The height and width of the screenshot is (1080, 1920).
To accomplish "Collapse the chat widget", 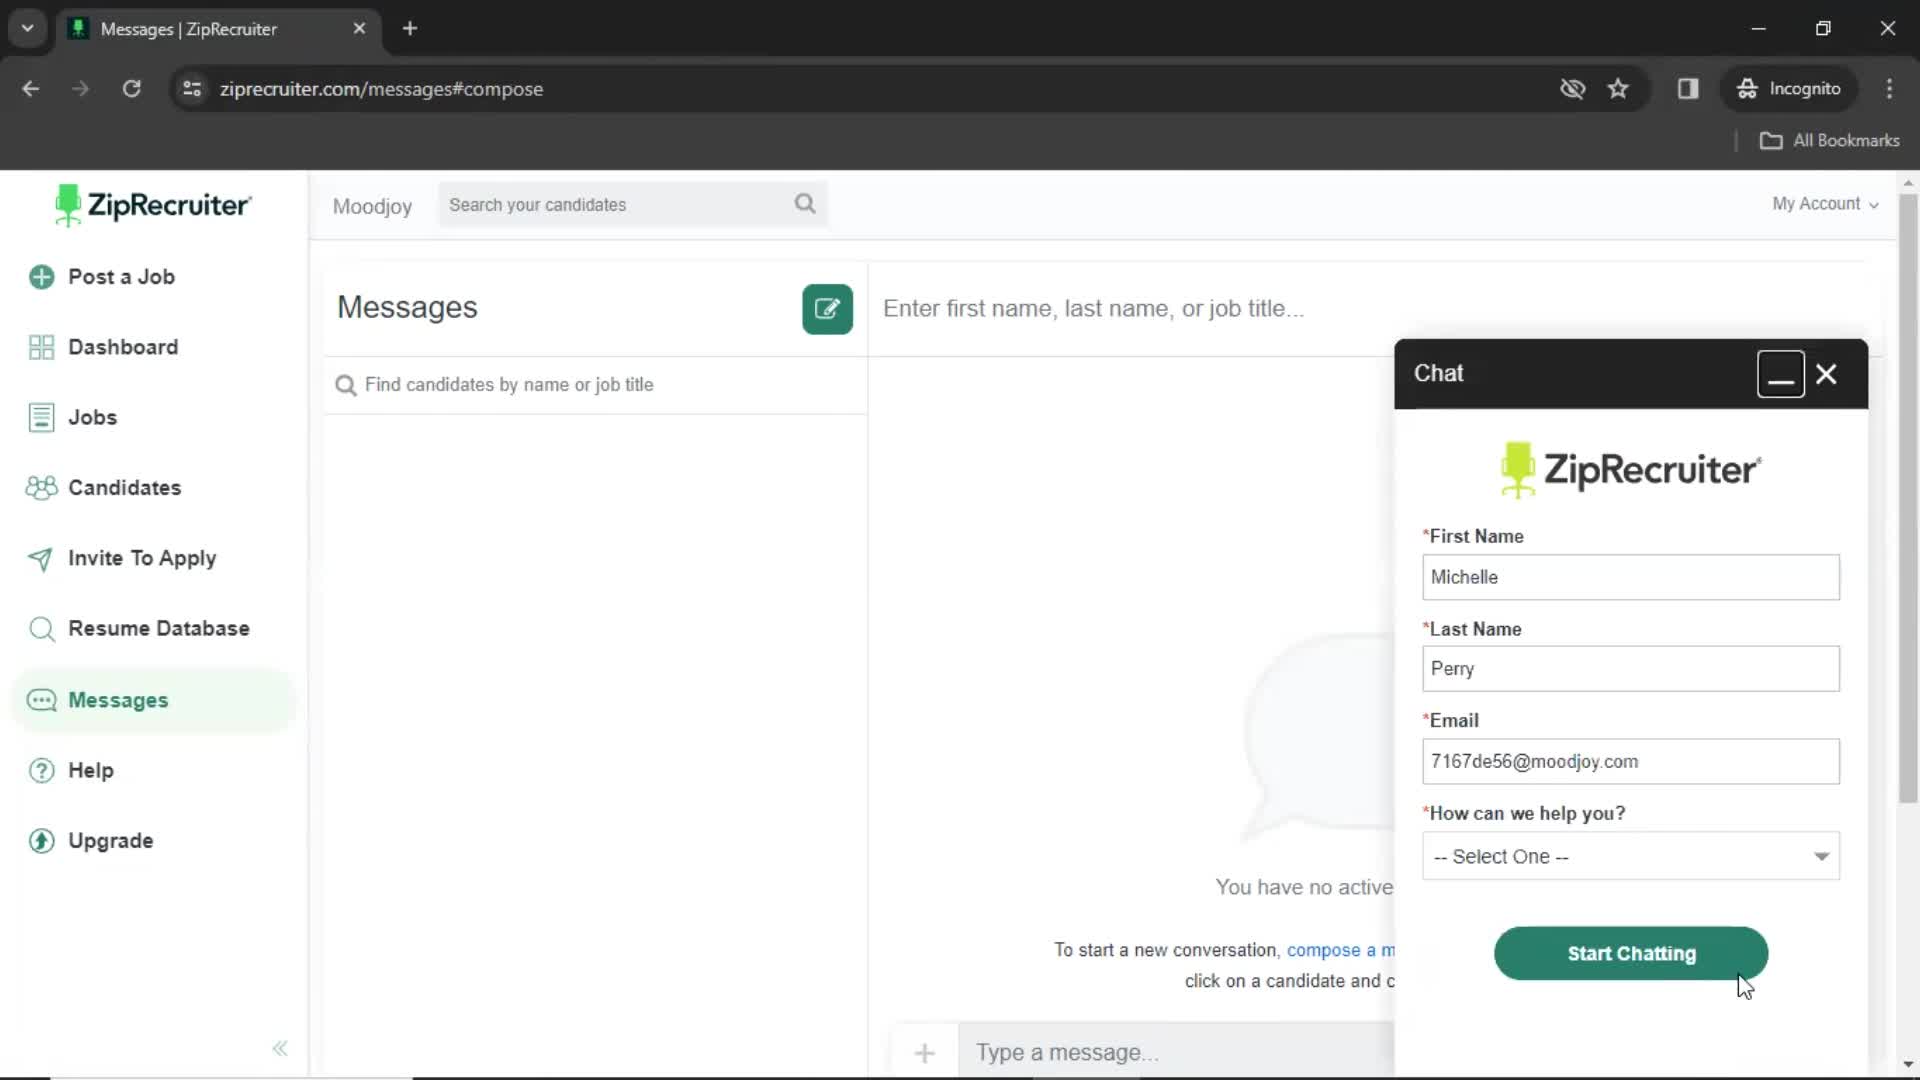I will pyautogui.click(x=1780, y=375).
